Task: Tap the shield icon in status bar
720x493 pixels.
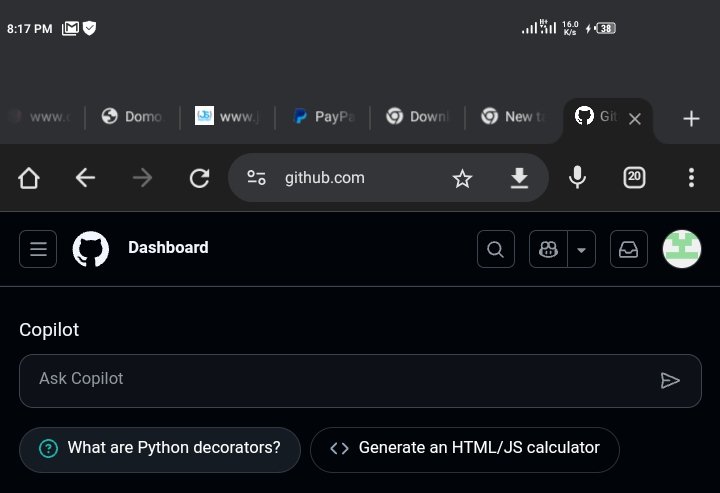Action: click(90, 28)
